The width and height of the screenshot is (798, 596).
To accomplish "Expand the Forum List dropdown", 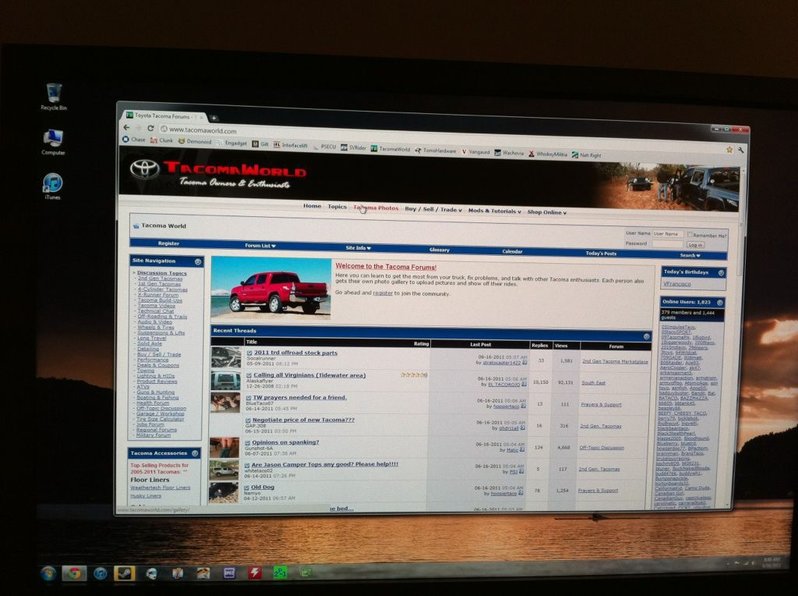I will pos(260,245).
